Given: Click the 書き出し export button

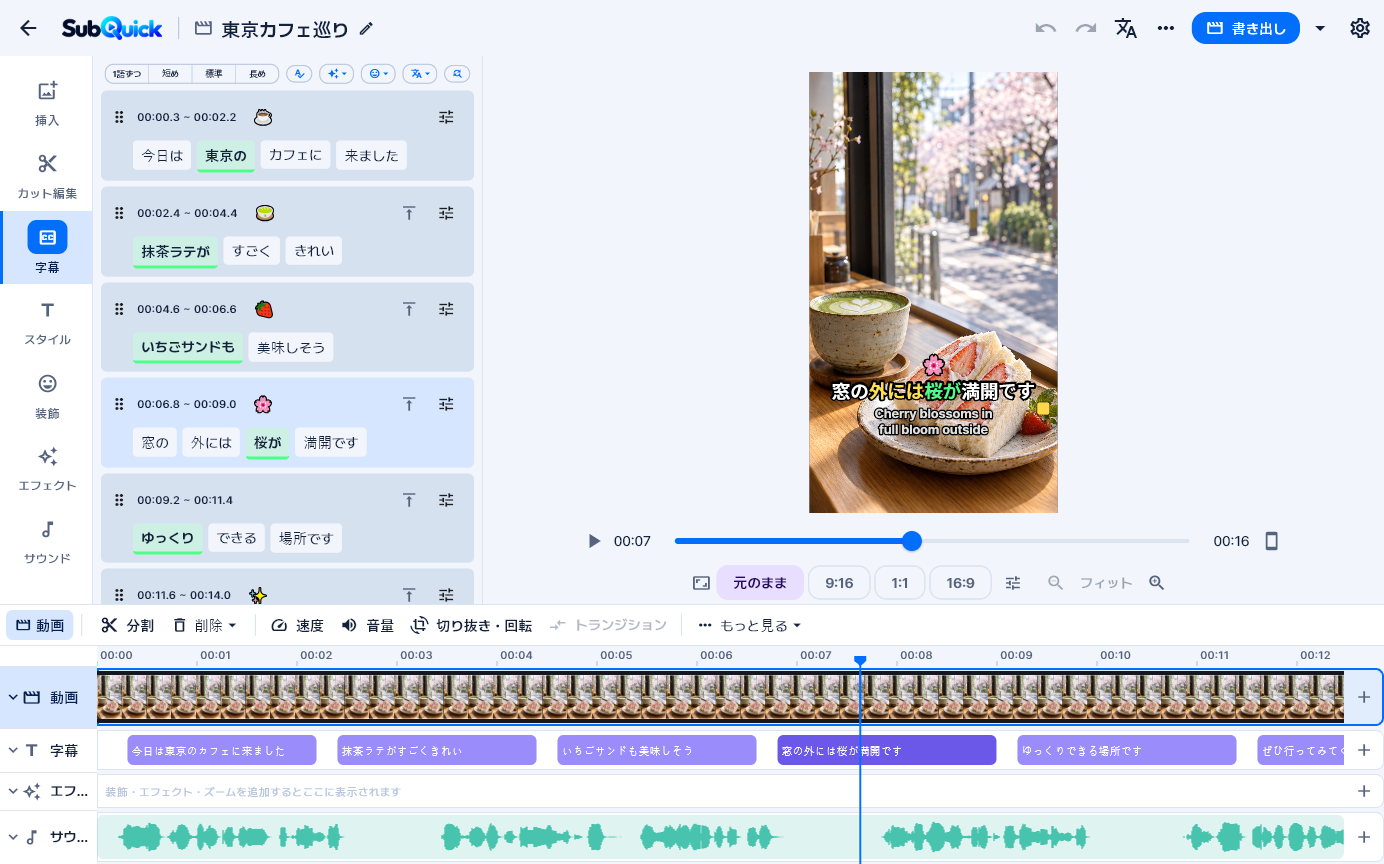Looking at the screenshot, I should pyautogui.click(x=1245, y=28).
